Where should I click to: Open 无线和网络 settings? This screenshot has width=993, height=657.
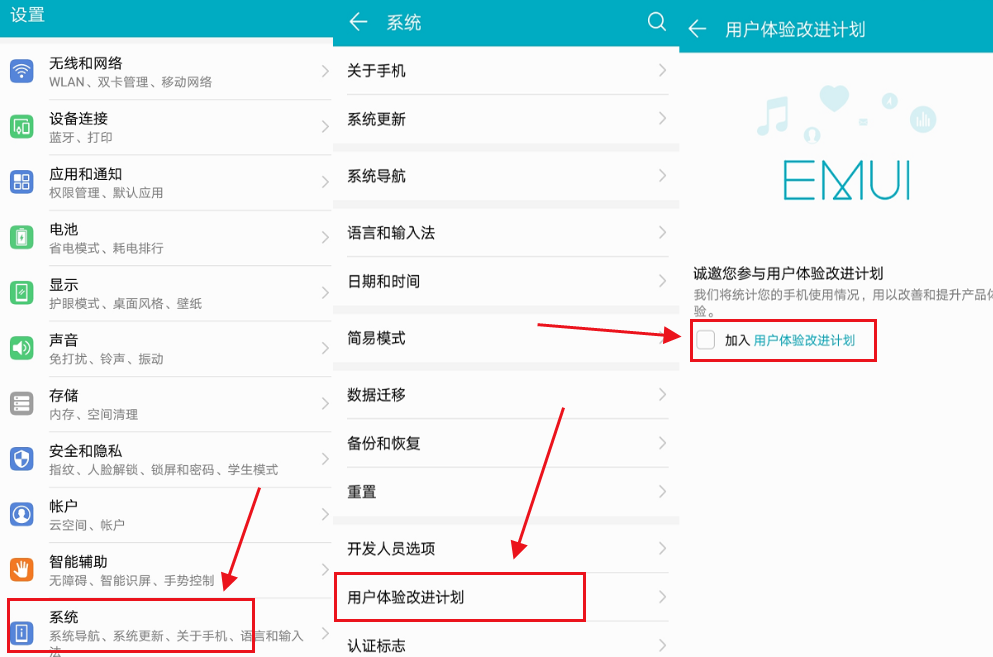click(167, 72)
